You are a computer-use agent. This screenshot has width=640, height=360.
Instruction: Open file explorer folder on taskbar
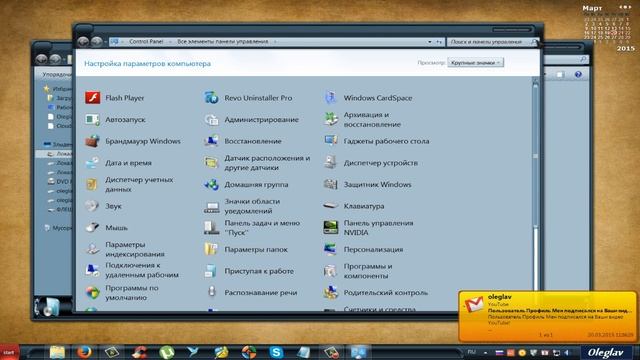point(57,352)
